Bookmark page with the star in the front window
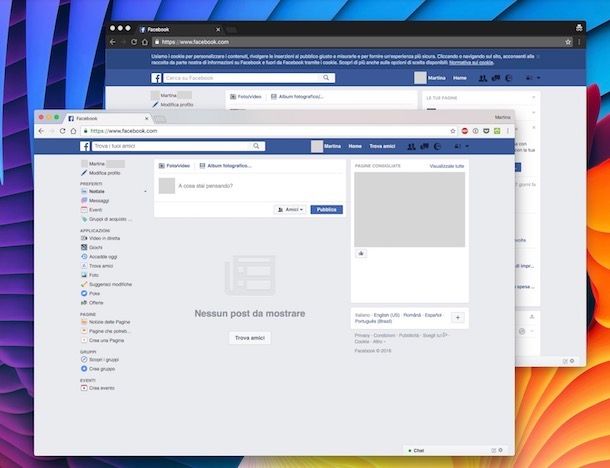The width and height of the screenshot is (610, 468). [x=453, y=131]
